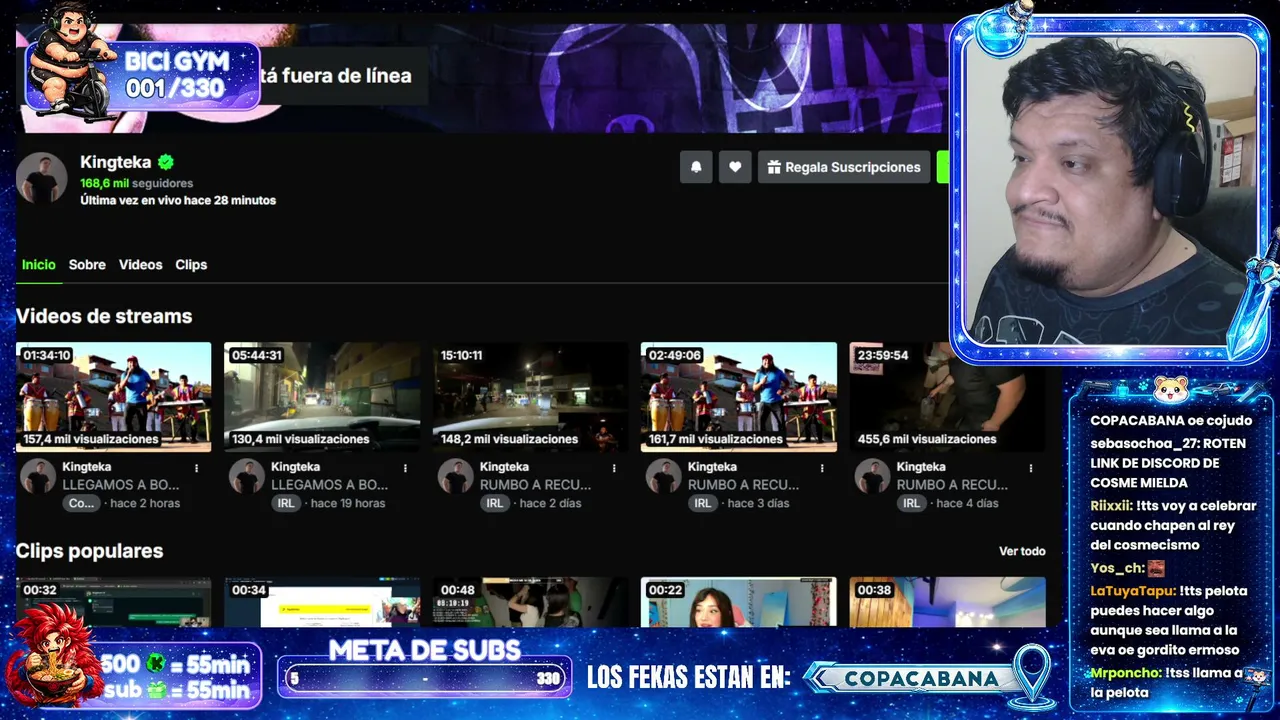The height and width of the screenshot is (720, 1280).
Task: Click channel avatar beside the 'hace 3 días' video
Action: pyautogui.click(x=664, y=476)
